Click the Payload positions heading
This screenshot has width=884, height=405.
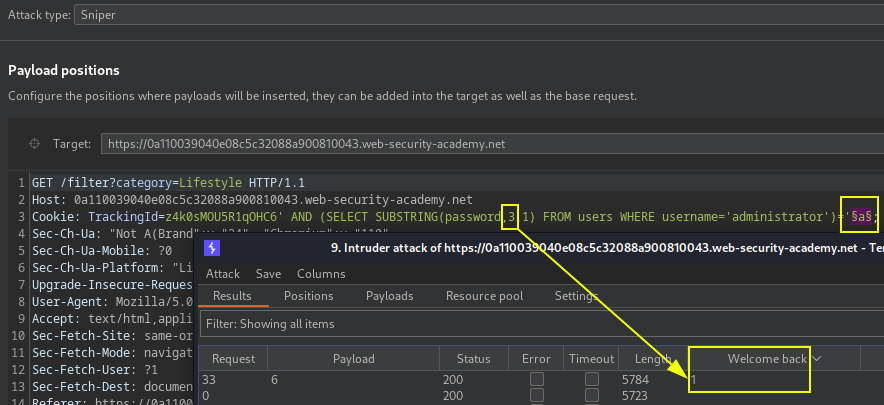click(64, 71)
